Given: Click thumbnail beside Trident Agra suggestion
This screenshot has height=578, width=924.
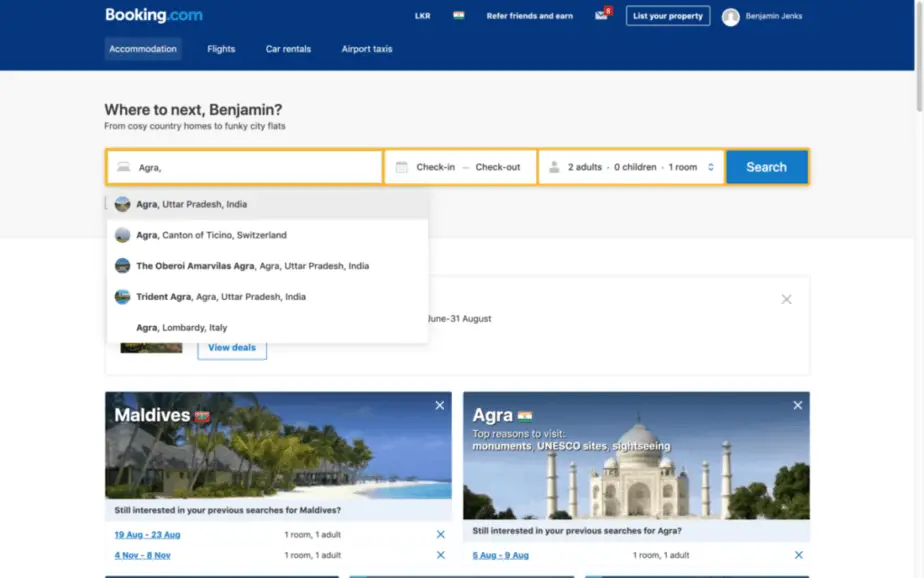Looking at the screenshot, I should pos(123,296).
